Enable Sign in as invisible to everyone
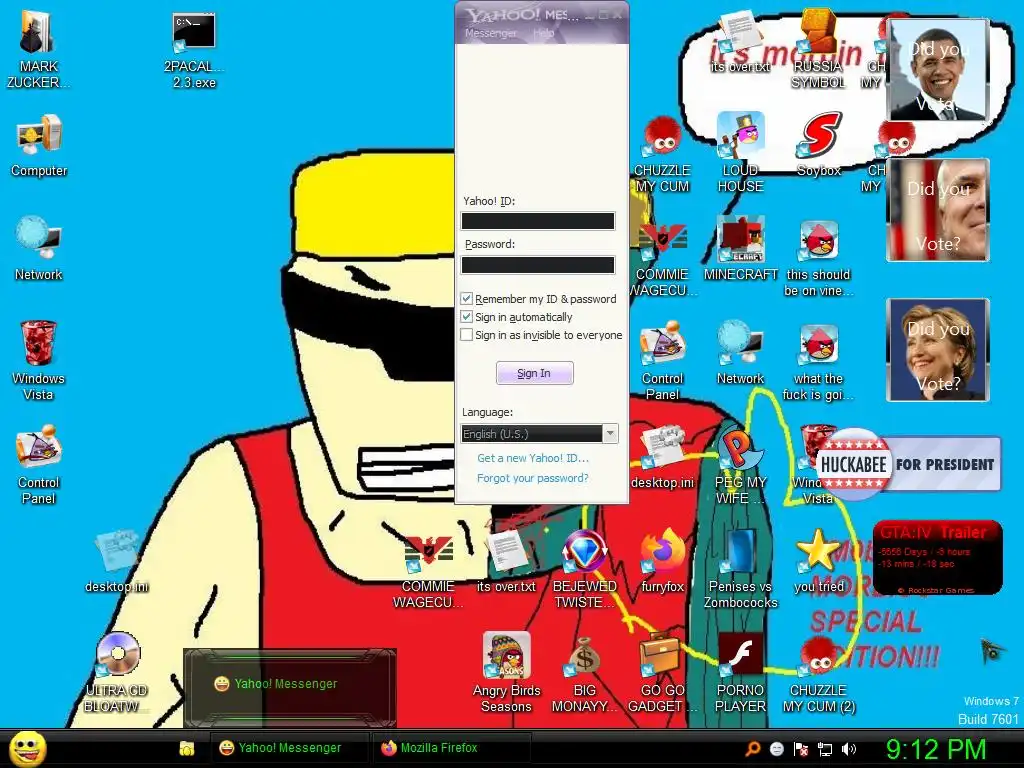The width and height of the screenshot is (1024, 768). (x=466, y=335)
